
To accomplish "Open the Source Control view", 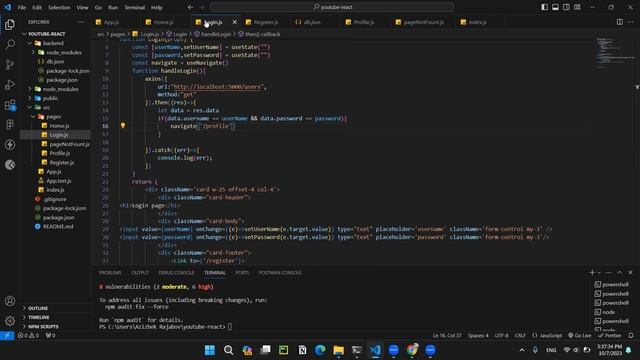I will [x=10, y=64].
